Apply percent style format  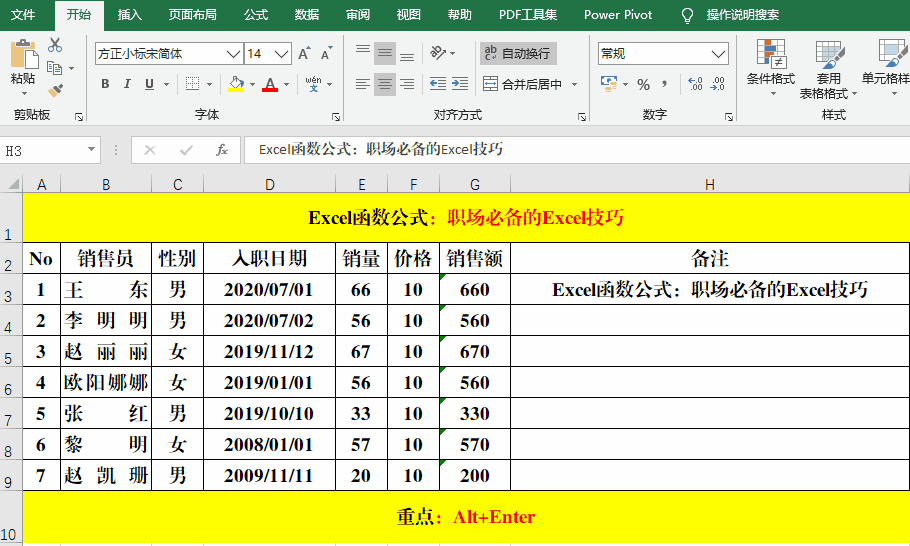[x=644, y=85]
